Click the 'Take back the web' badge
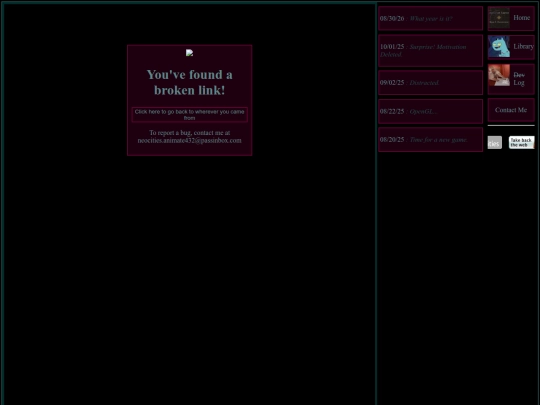This screenshot has width=540, height=405. [x=521, y=142]
